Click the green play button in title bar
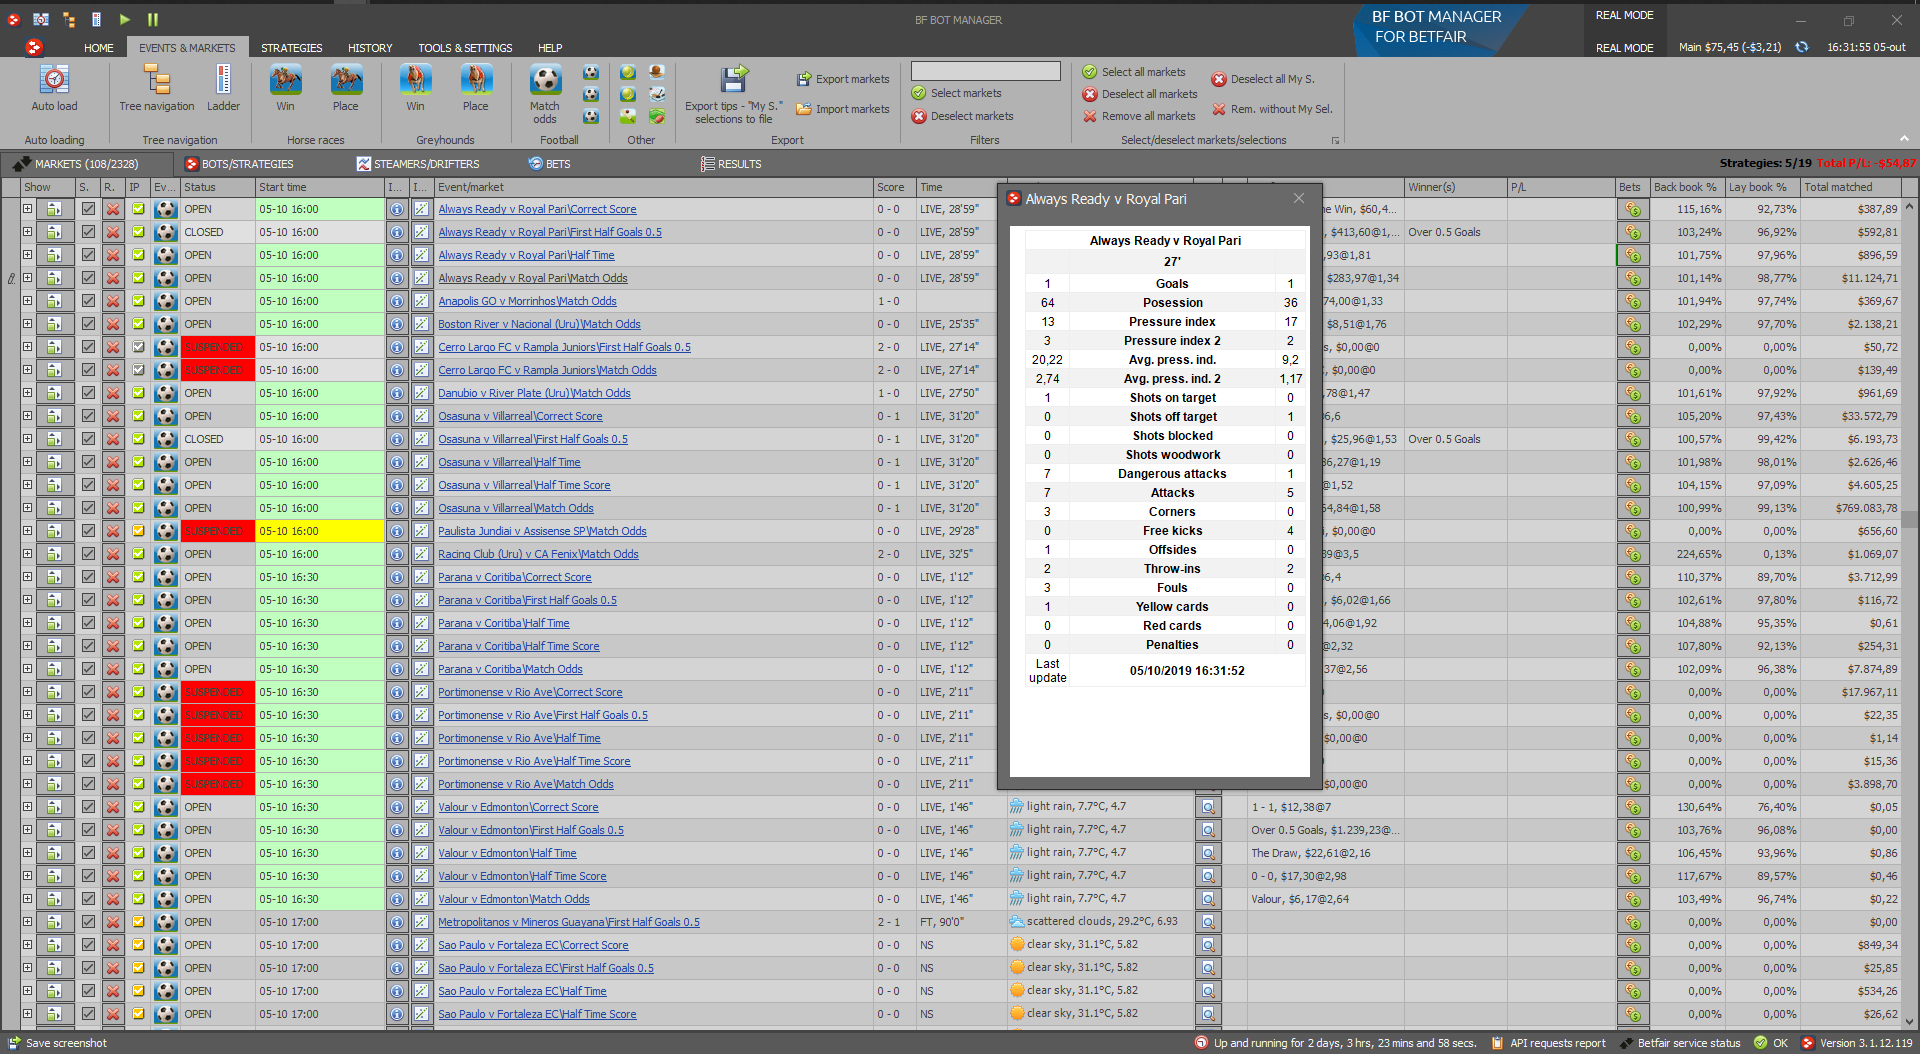The image size is (1920, 1054). point(125,19)
